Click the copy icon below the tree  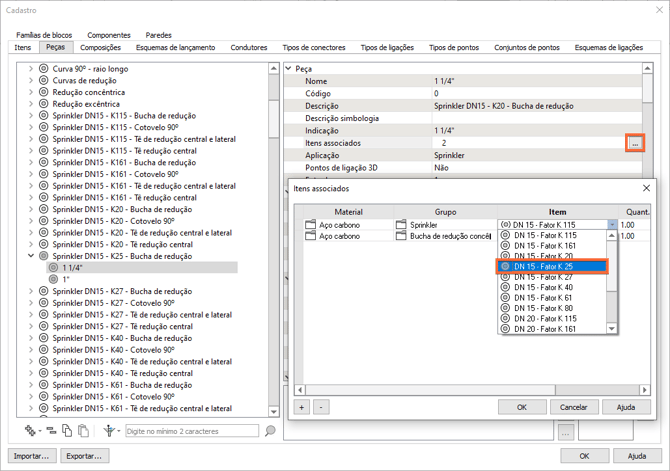point(67,431)
